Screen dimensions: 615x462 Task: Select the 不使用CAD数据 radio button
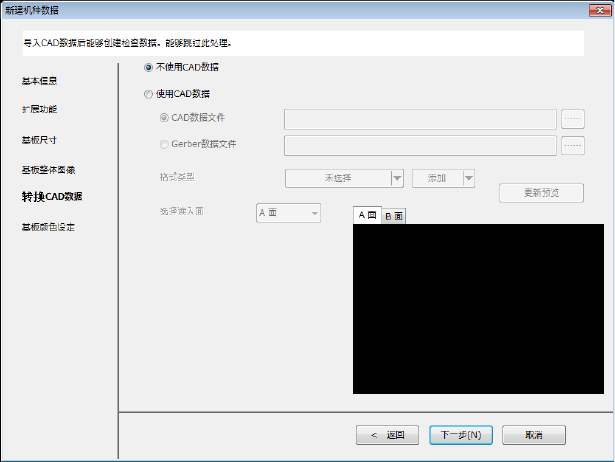(148, 67)
